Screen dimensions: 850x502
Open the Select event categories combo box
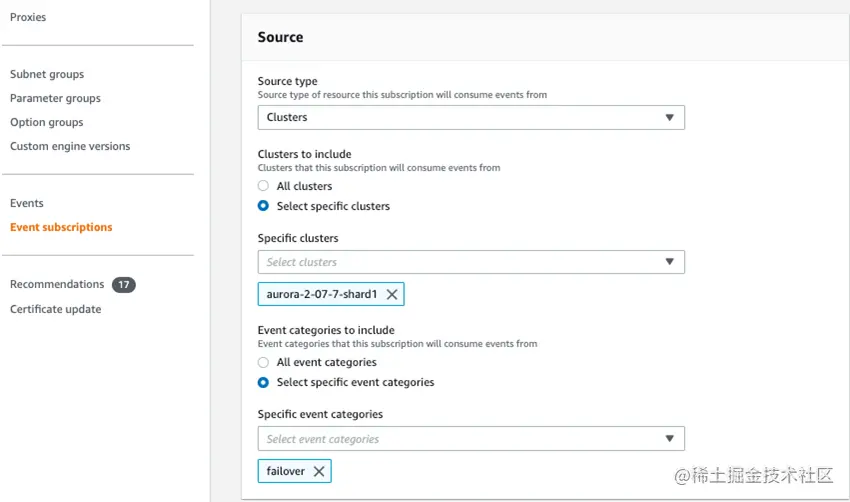coord(460,440)
